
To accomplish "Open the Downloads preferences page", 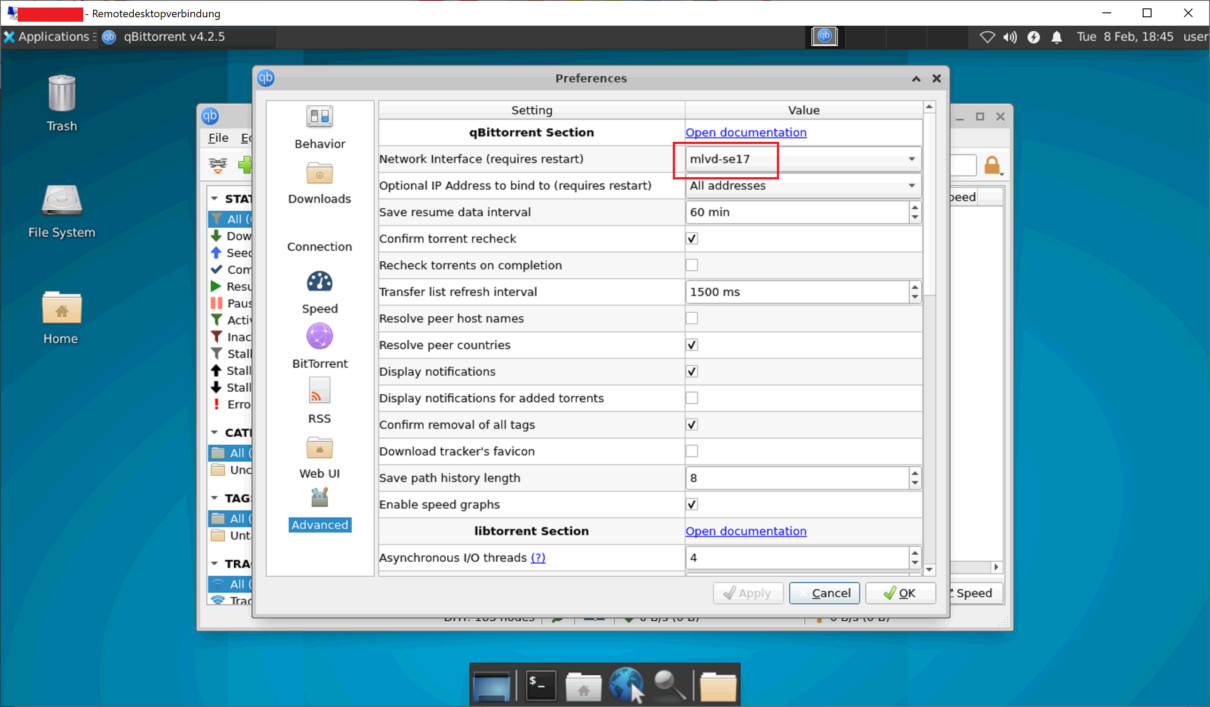I will 320,183.
